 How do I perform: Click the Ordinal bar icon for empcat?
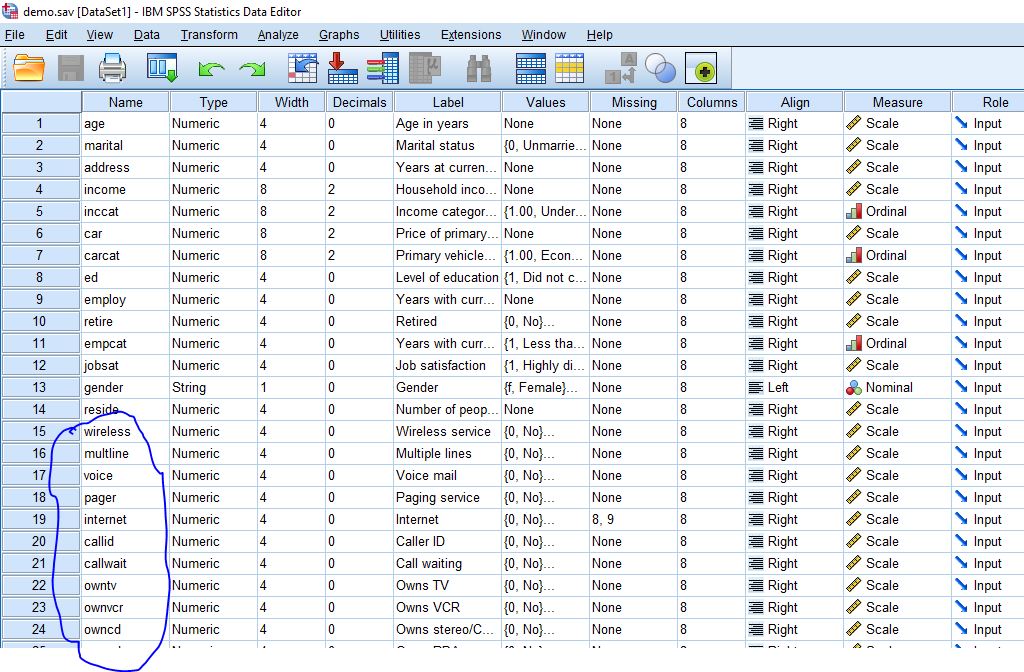(x=854, y=343)
